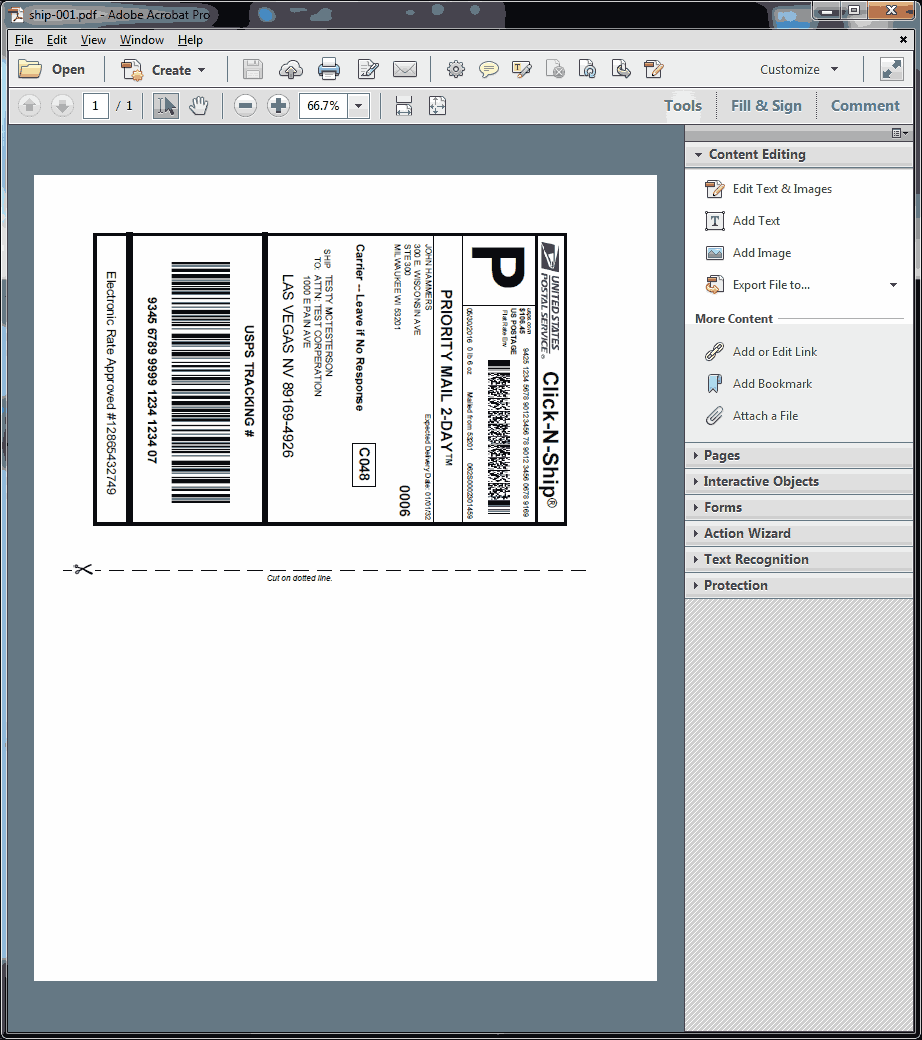This screenshot has height=1040, width=922.
Task: Expand the Forms section
Action: point(799,507)
